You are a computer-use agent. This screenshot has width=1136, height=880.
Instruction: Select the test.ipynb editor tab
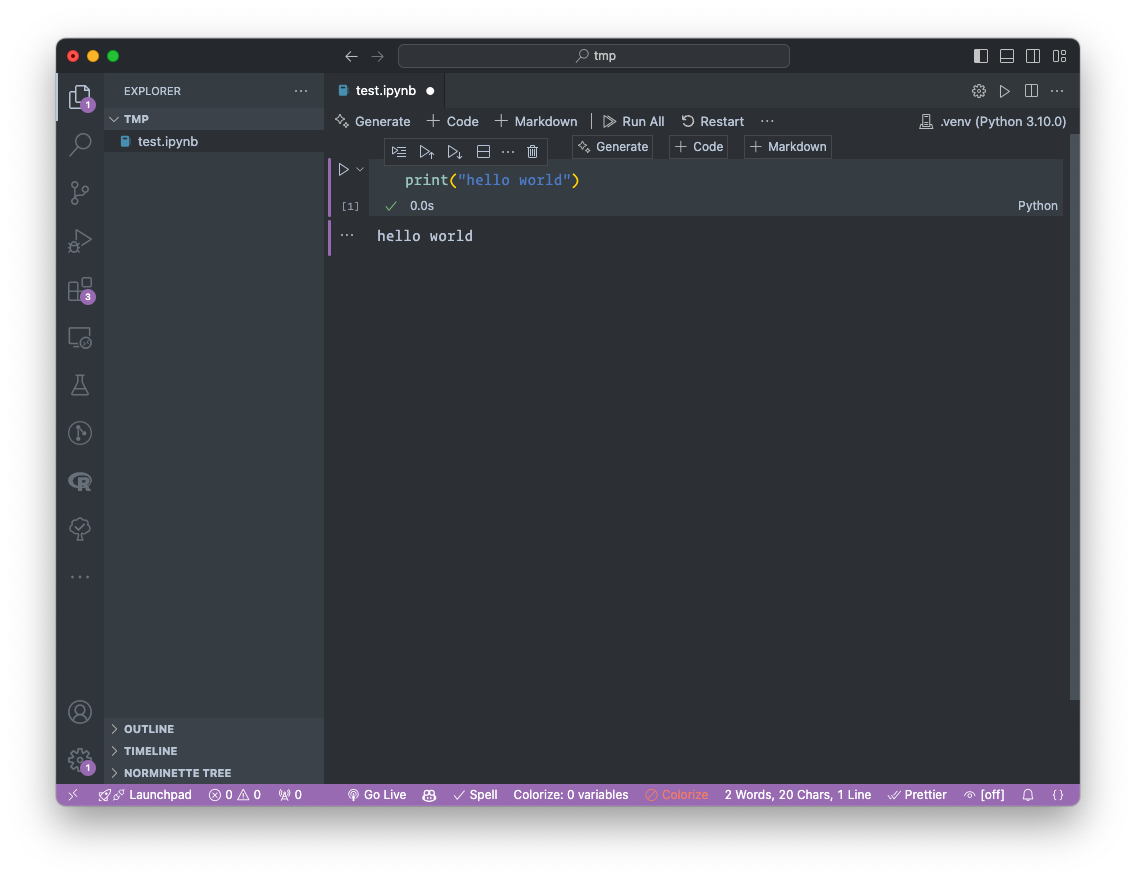(x=385, y=91)
